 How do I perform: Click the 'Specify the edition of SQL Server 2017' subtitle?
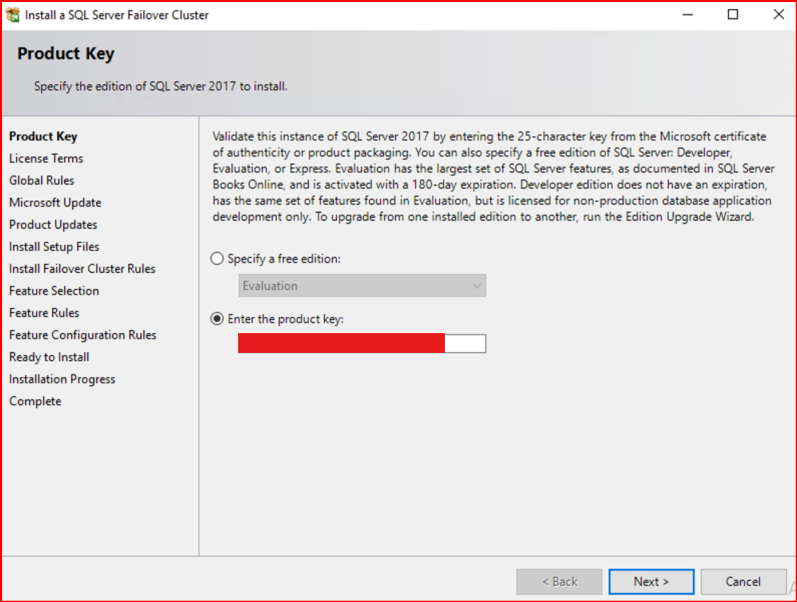(161, 86)
